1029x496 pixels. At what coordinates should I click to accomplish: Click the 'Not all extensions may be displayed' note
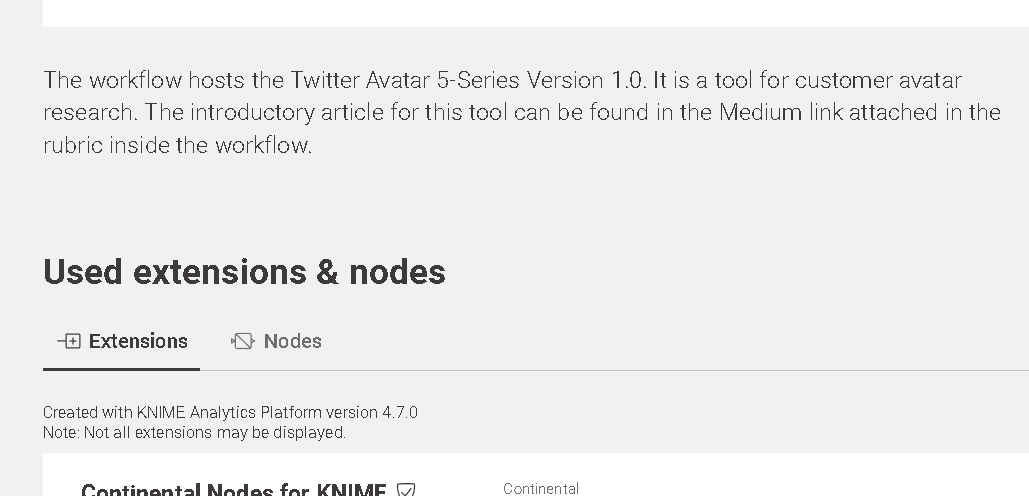214,432
